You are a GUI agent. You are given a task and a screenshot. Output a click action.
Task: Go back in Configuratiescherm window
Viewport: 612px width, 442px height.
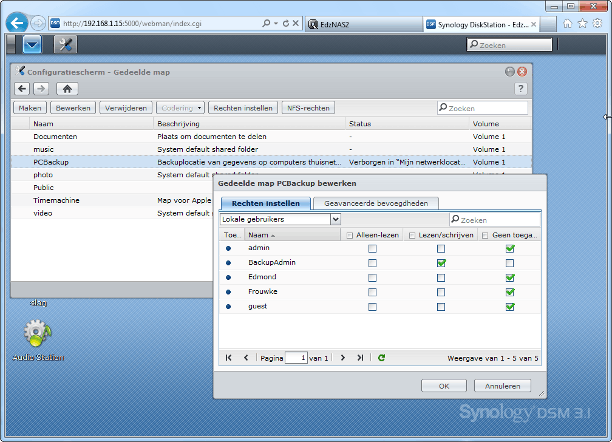coord(22,89)
